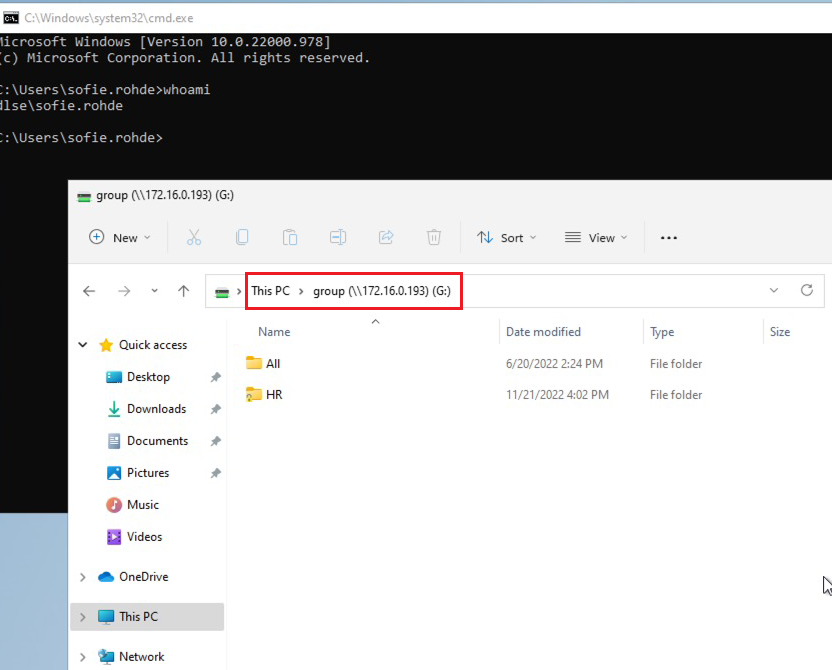832x670 pixels.
Task: Click the Rename icon in toolbar
Action: tap(338, 237)
